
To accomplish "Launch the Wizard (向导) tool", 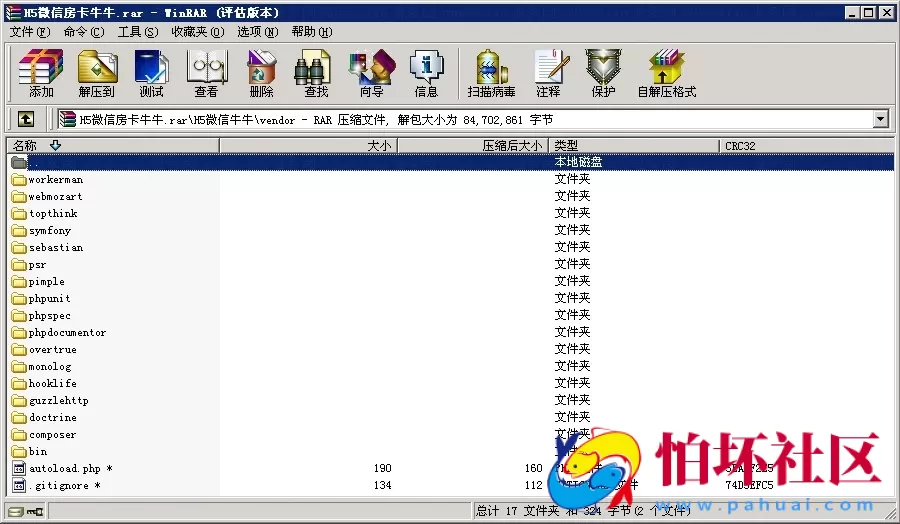I will click(x=371, y=73).
